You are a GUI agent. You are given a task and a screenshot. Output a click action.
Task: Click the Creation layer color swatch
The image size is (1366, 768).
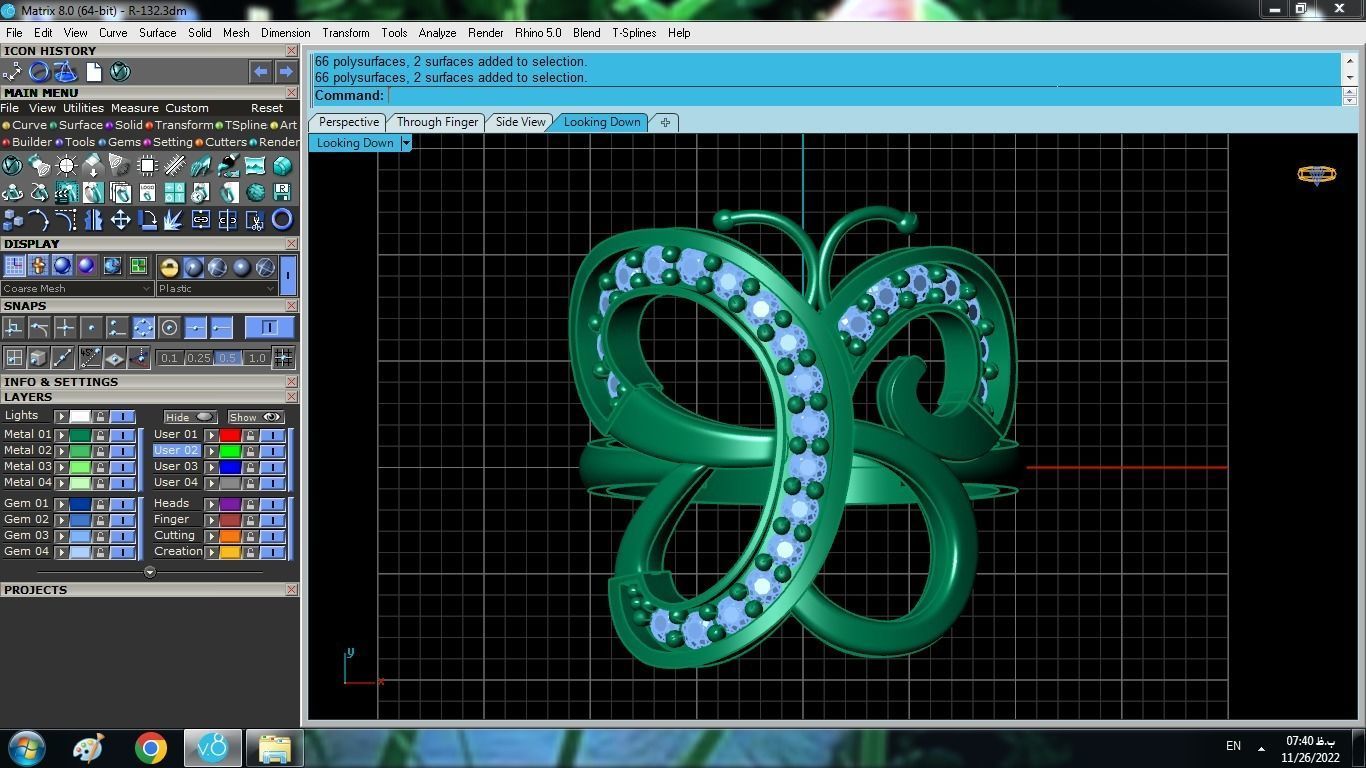click(230, 552)
